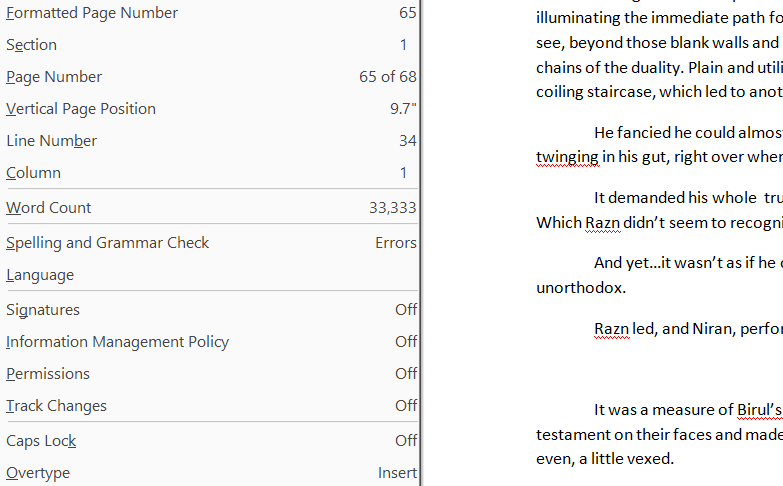This screenshot has height=486, width=783.
Task: Click the misspelled word "twinging"
Action: [x=568, y=157]
